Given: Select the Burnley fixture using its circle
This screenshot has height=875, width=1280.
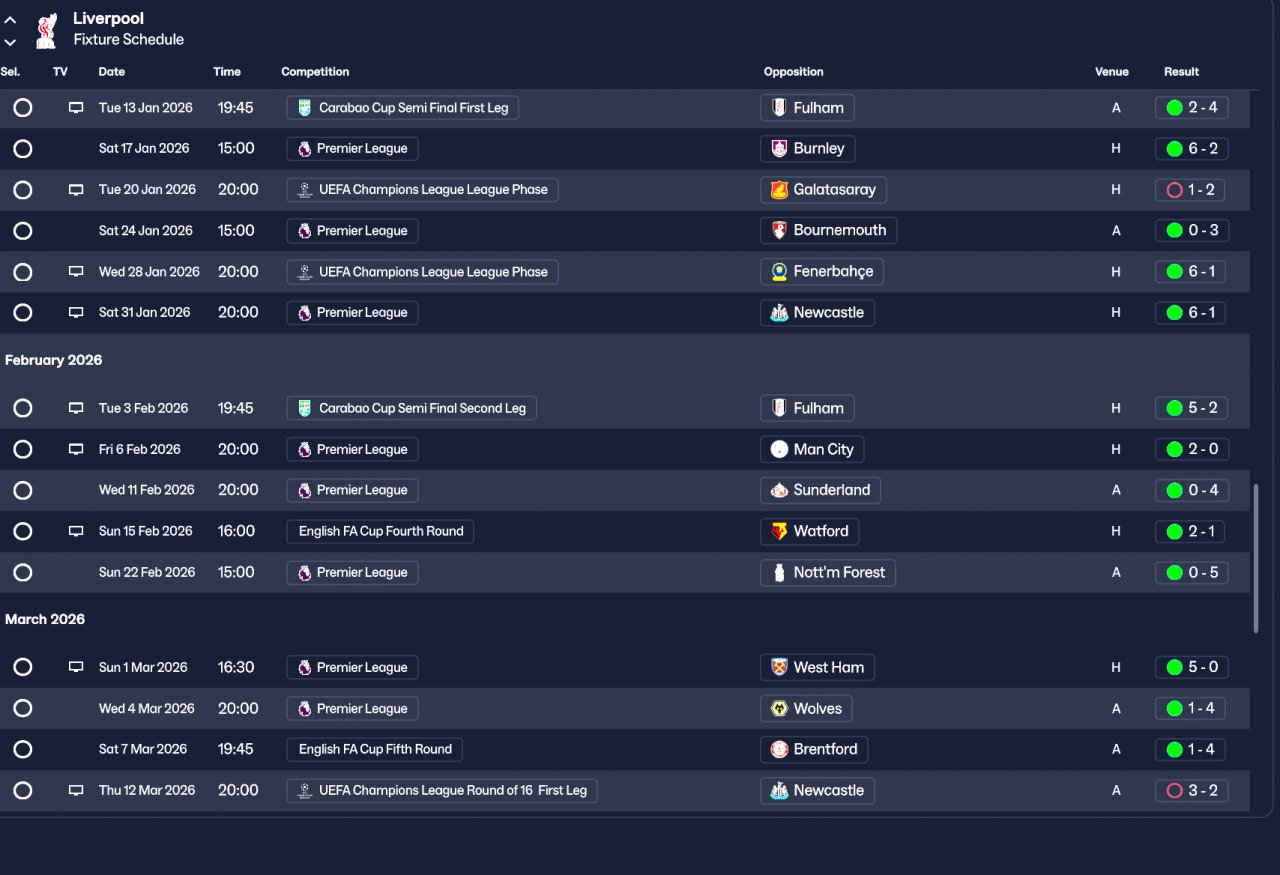Looking at the screenshot, I should point(23,149).
